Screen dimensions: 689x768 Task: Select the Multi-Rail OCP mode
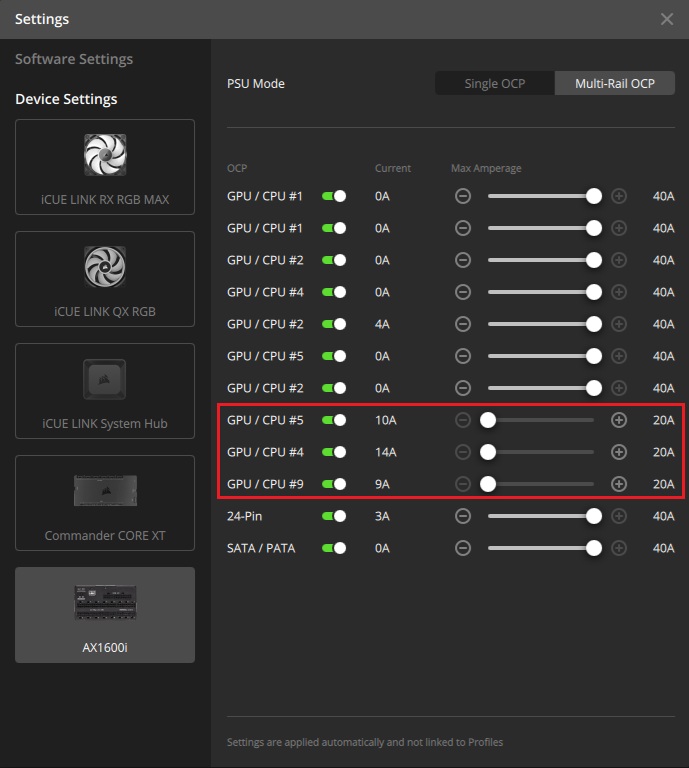pyautogui.click(x=615, y=83)
